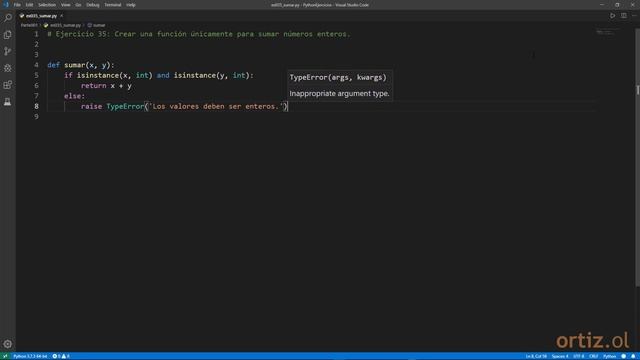
Task: Open the Debug view in activity bar
Action: [8, 68]
